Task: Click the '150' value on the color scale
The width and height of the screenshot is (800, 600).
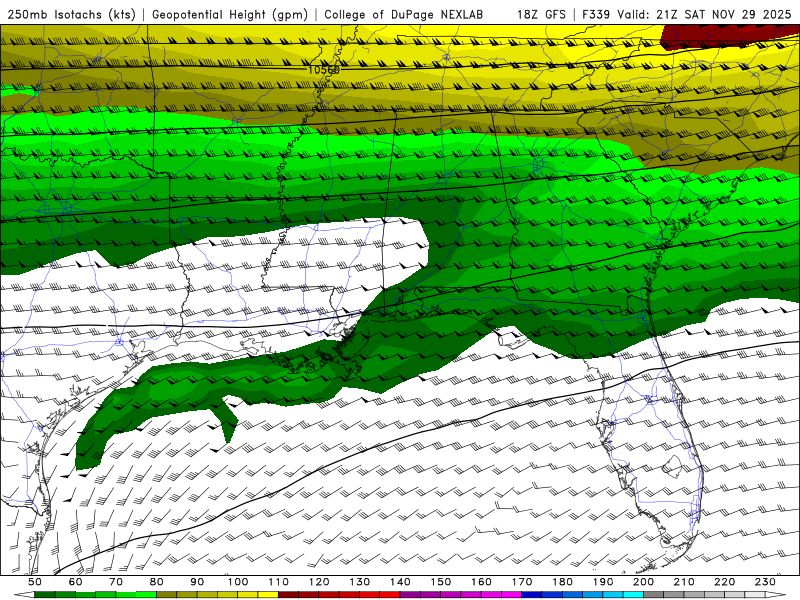Action: pyautogui.click(x=441, y=582)
